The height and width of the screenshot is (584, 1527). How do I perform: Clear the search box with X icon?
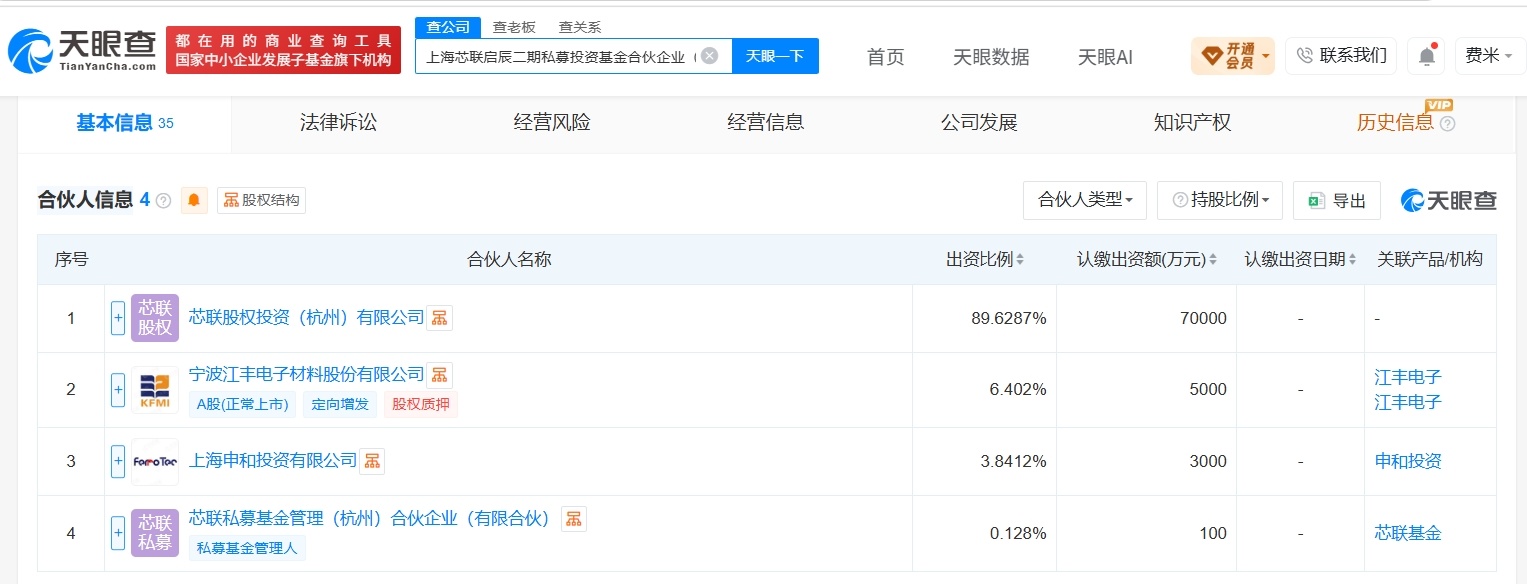pyautogui.click(x=709, y=56)
